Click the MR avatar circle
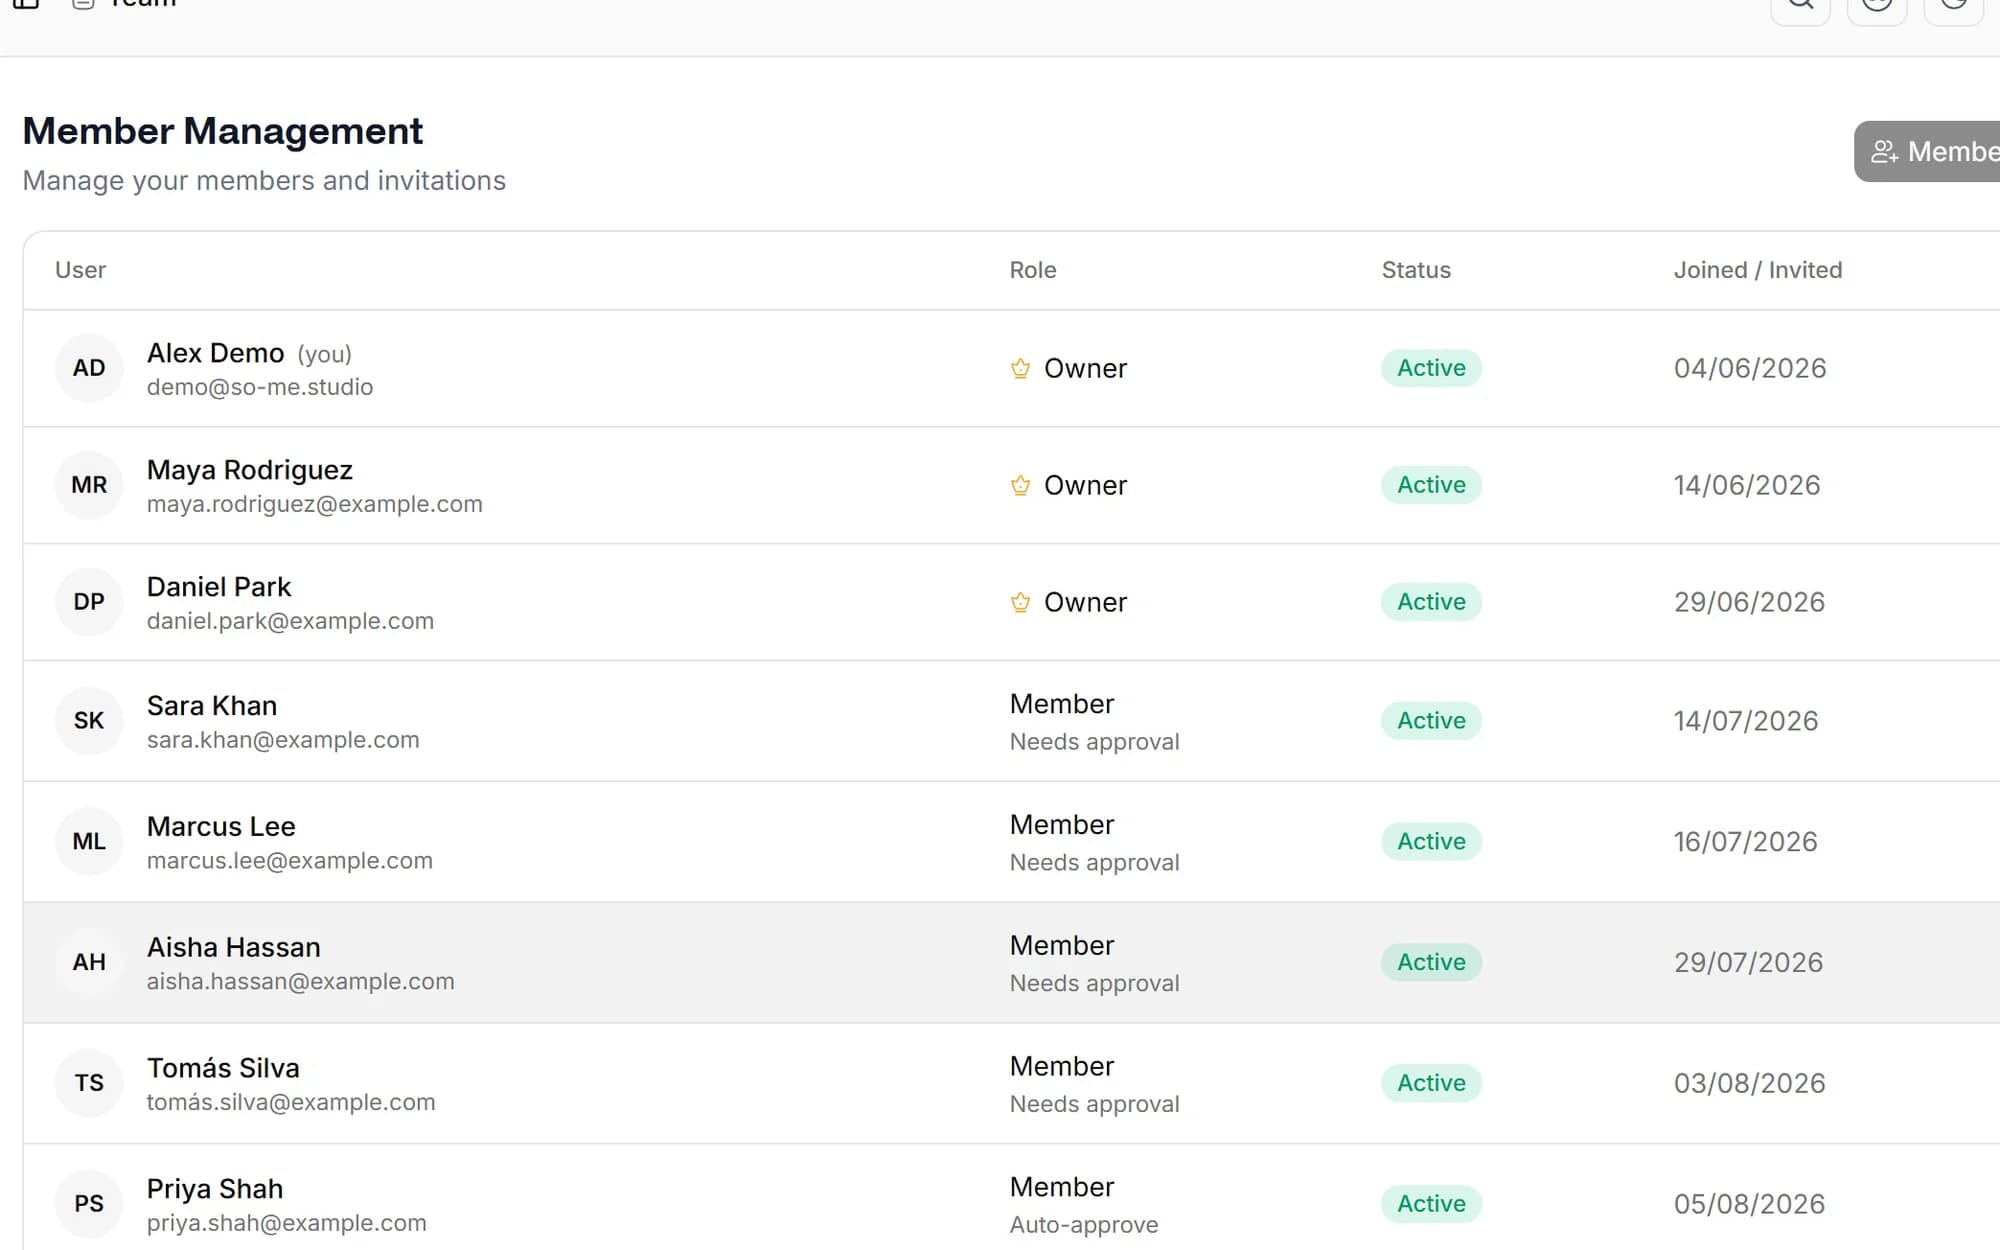Viewport: 2000px width, 1250px height. [89, 485]
